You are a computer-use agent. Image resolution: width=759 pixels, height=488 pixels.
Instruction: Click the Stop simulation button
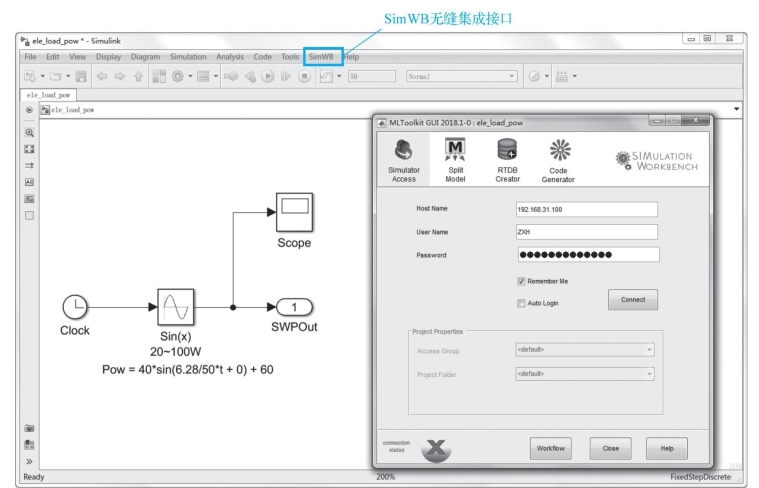click(304, 76)
